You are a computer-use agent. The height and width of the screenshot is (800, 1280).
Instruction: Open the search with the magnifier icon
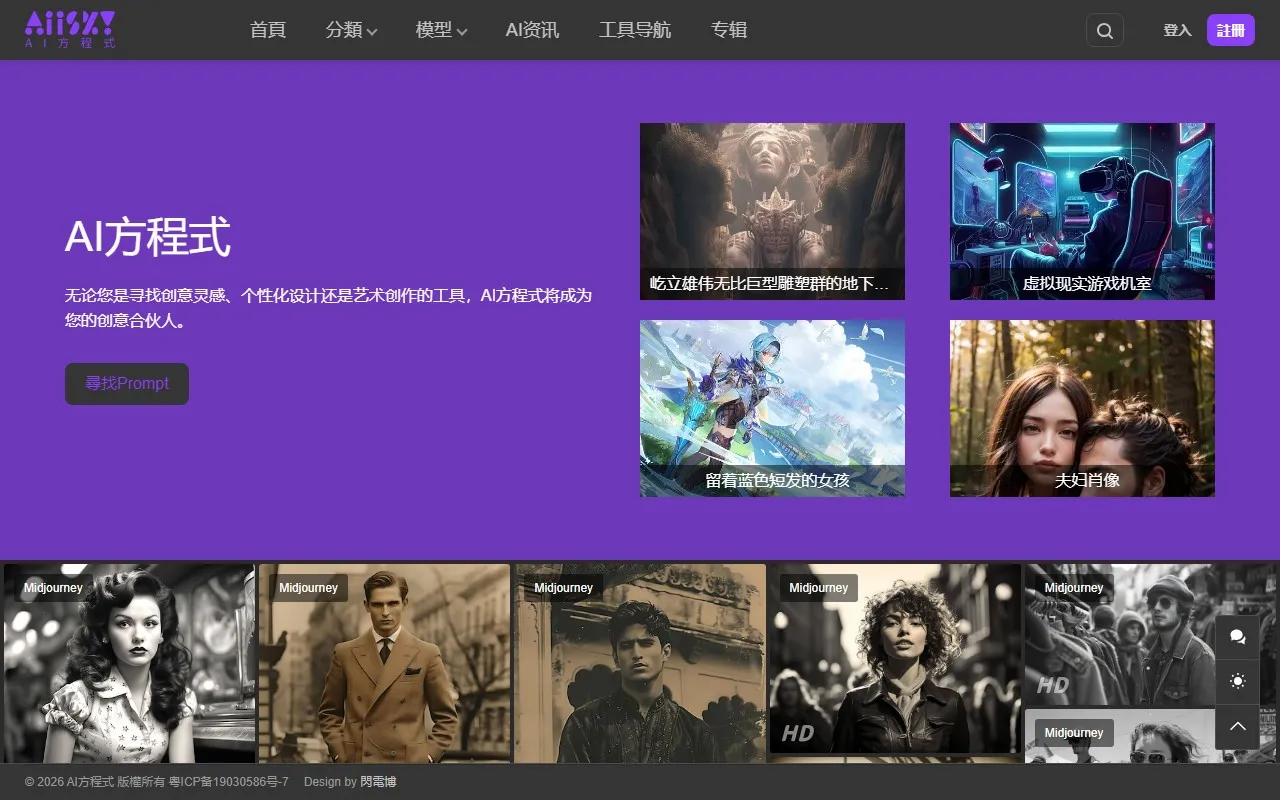tap(1104, 30)
